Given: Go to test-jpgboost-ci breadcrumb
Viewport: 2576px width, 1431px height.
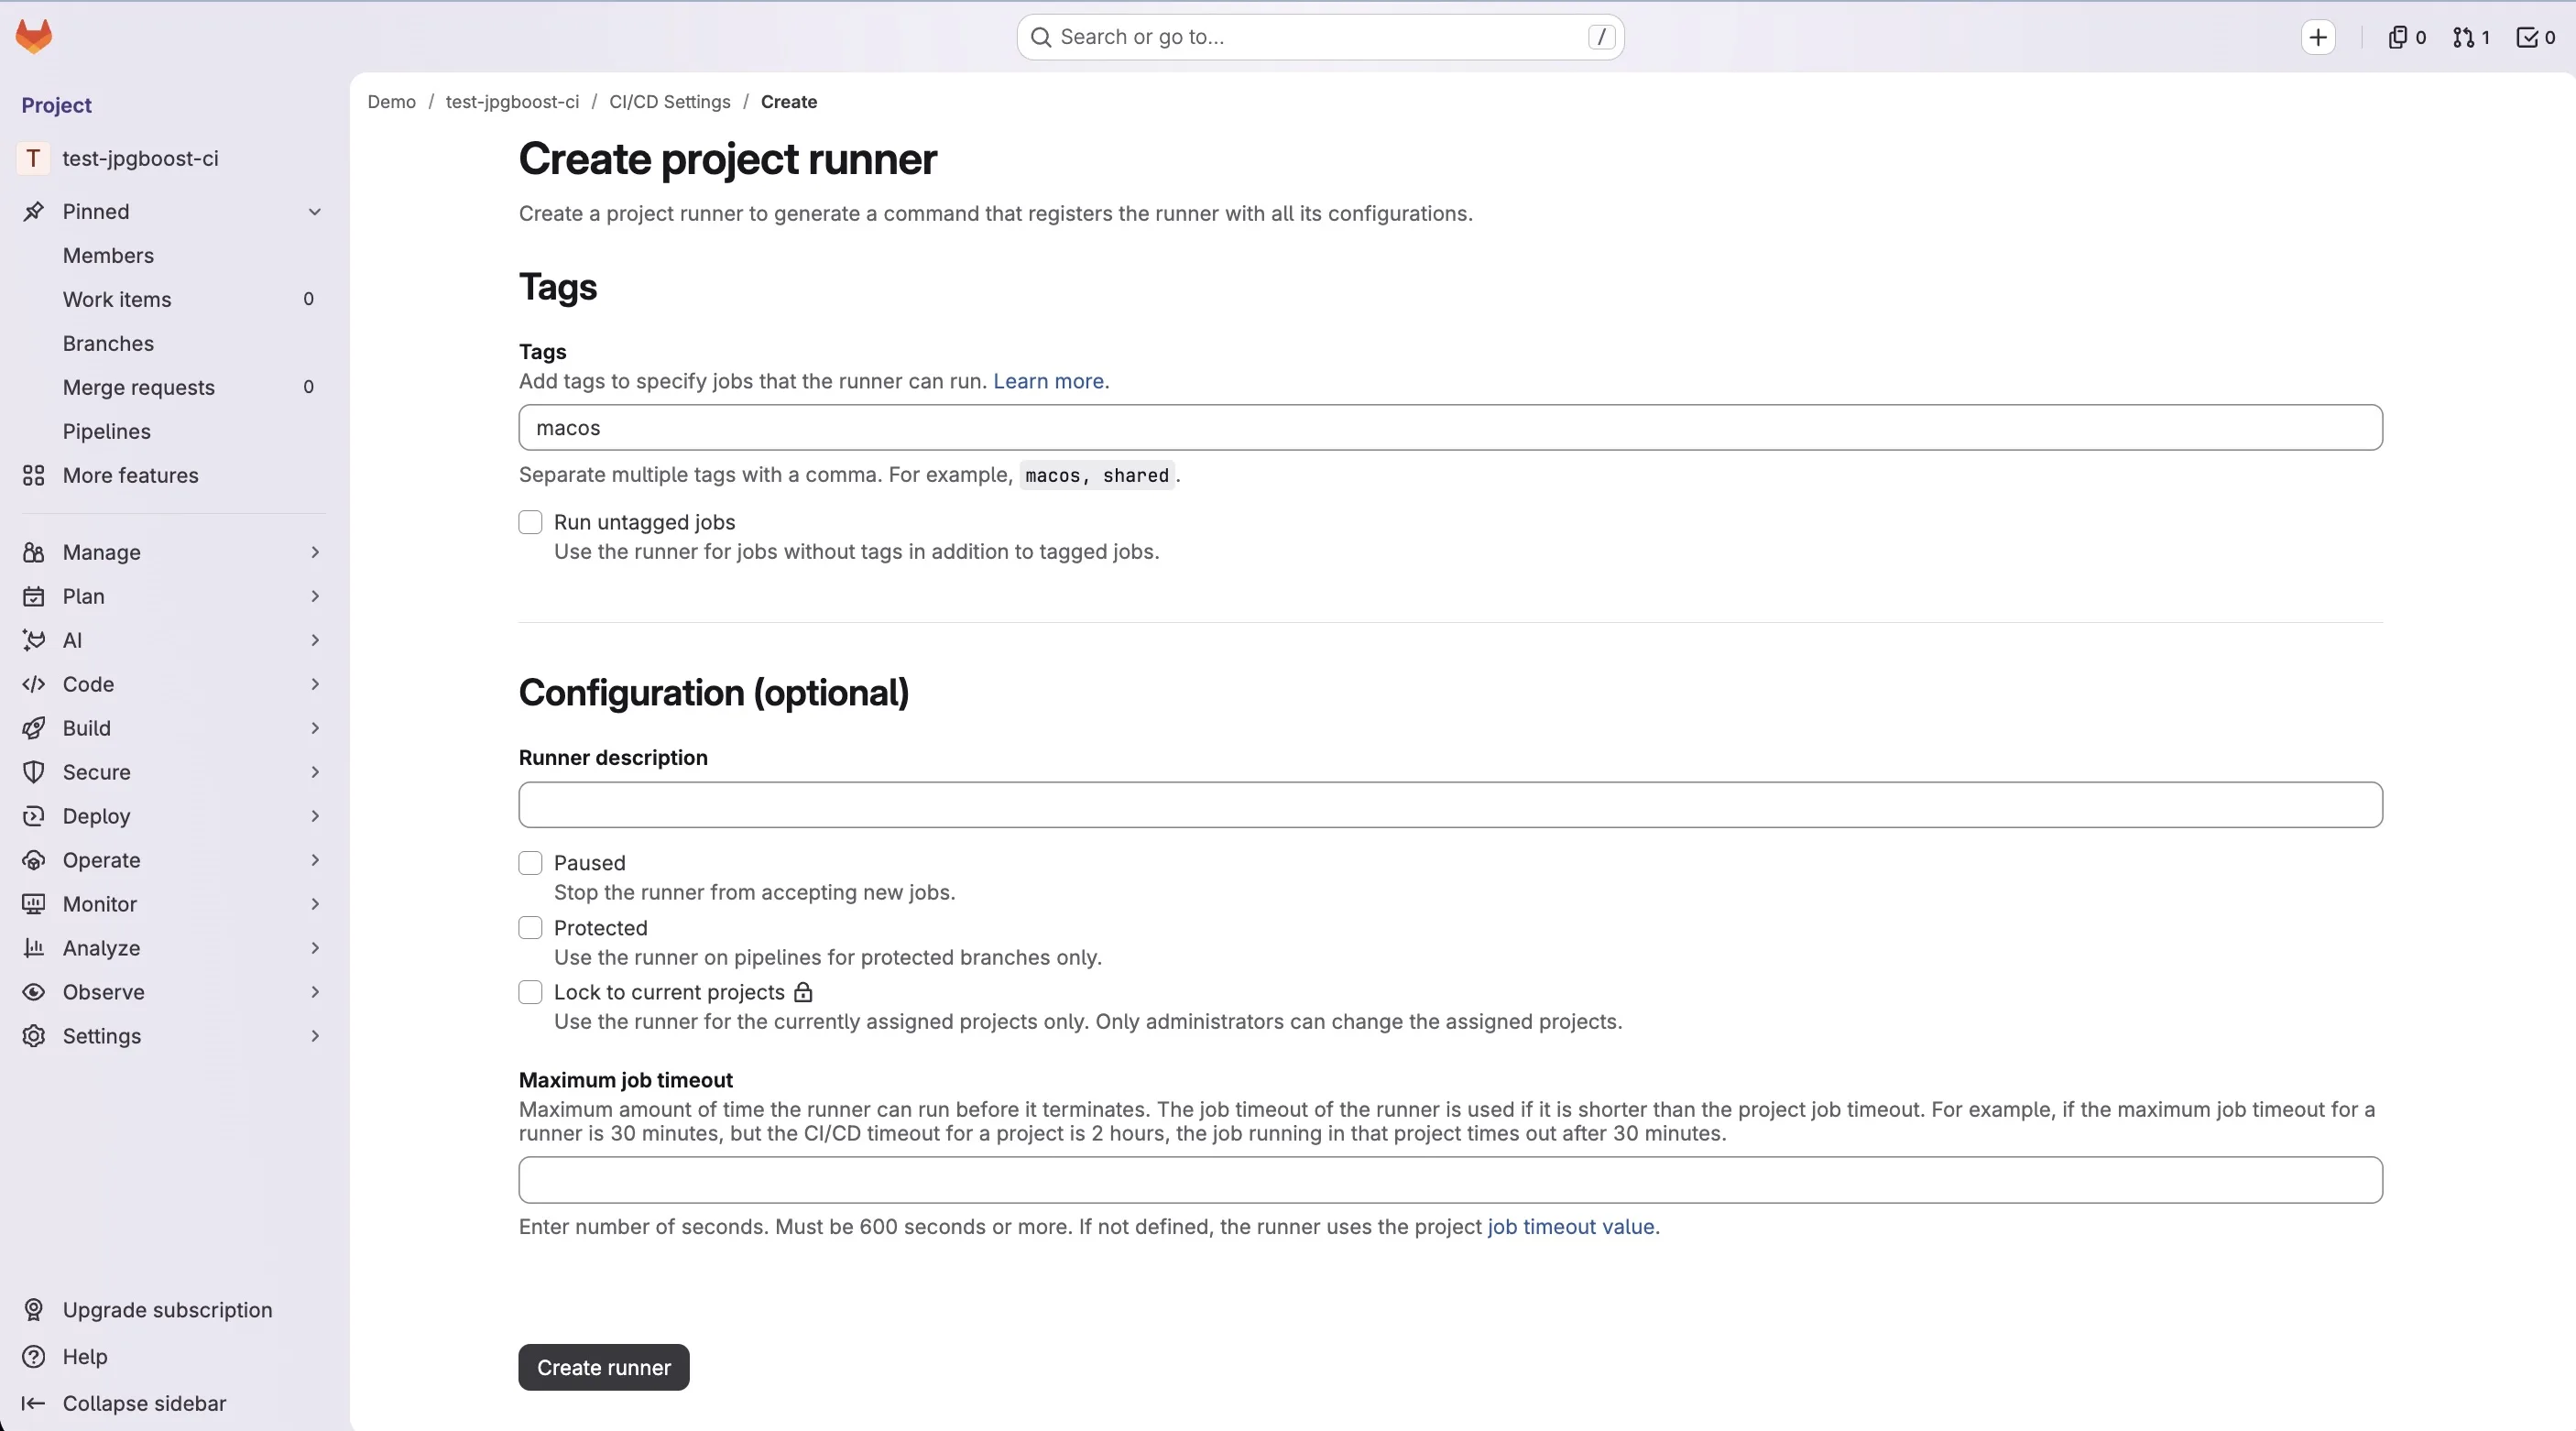Looking at the screenshot, I should coord(512,102).
